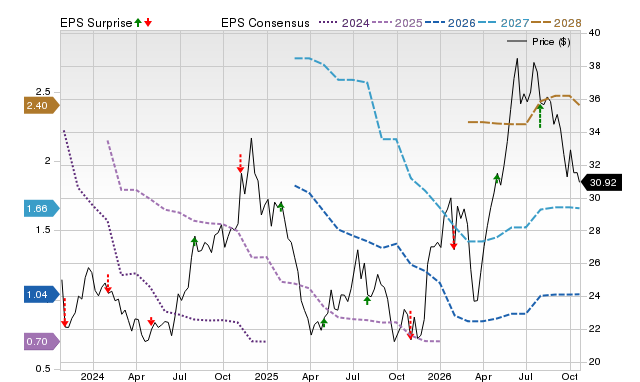Click the EPS Consensus legend label
Screen dimensions: 640x382
265,23
